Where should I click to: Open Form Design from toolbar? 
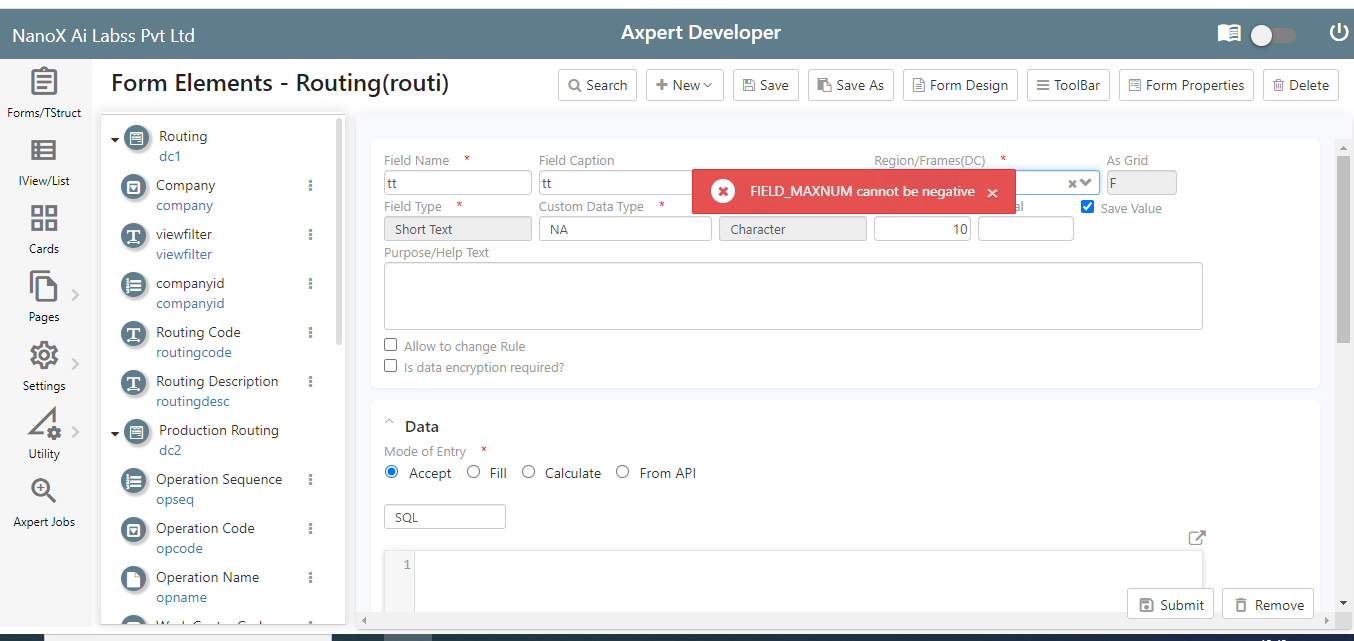(960, 85)
